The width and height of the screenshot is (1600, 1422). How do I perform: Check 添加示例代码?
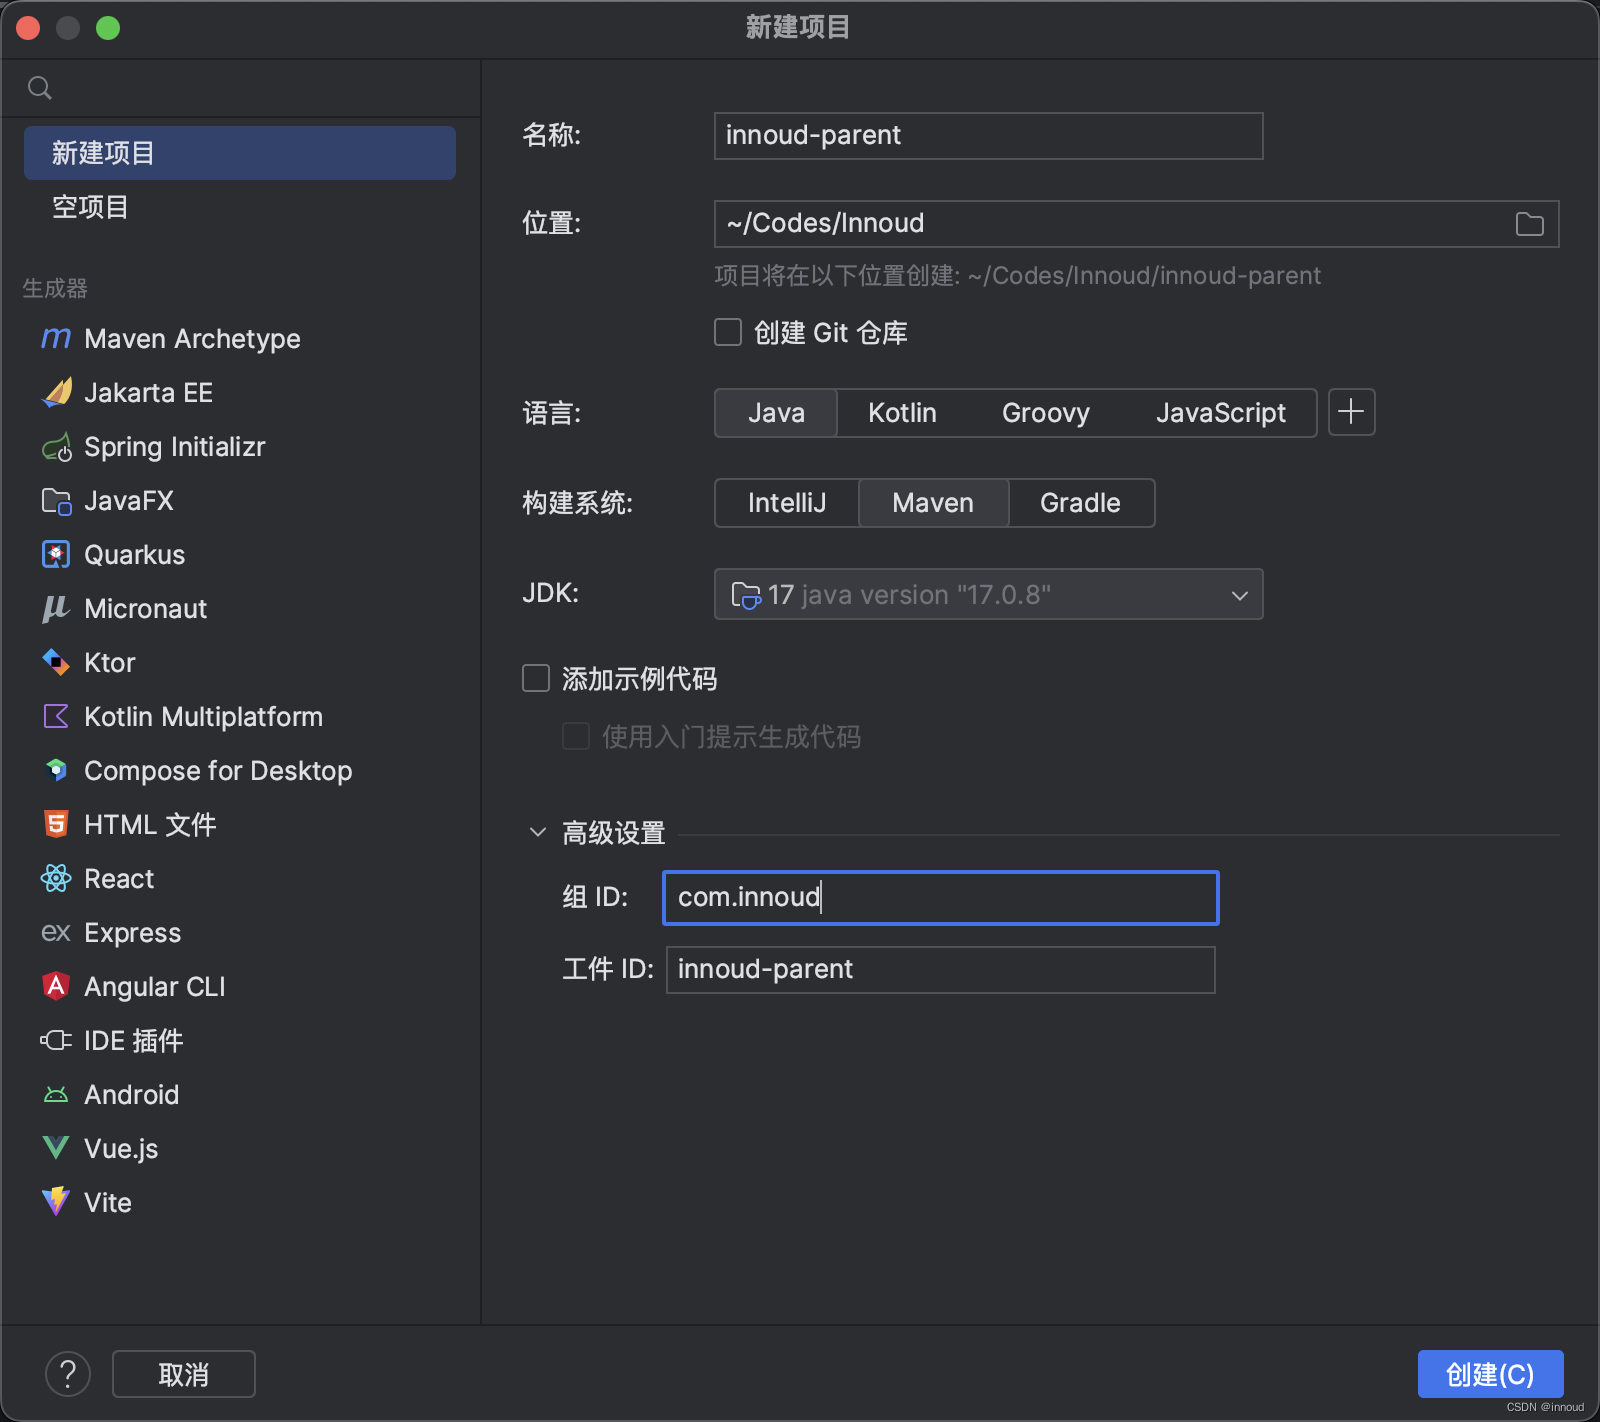point(535,678)
